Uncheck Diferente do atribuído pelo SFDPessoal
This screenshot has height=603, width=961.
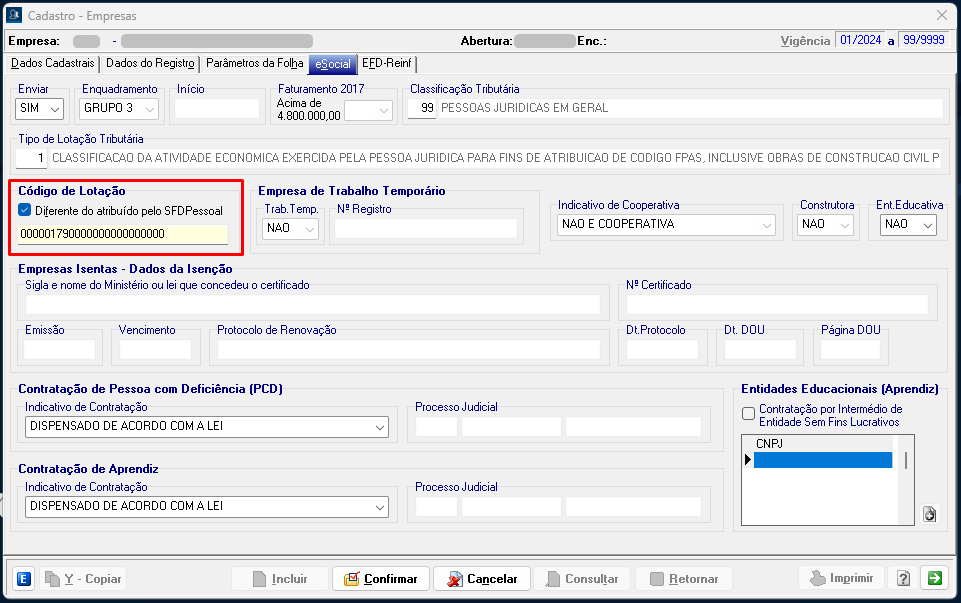[25, 211]
